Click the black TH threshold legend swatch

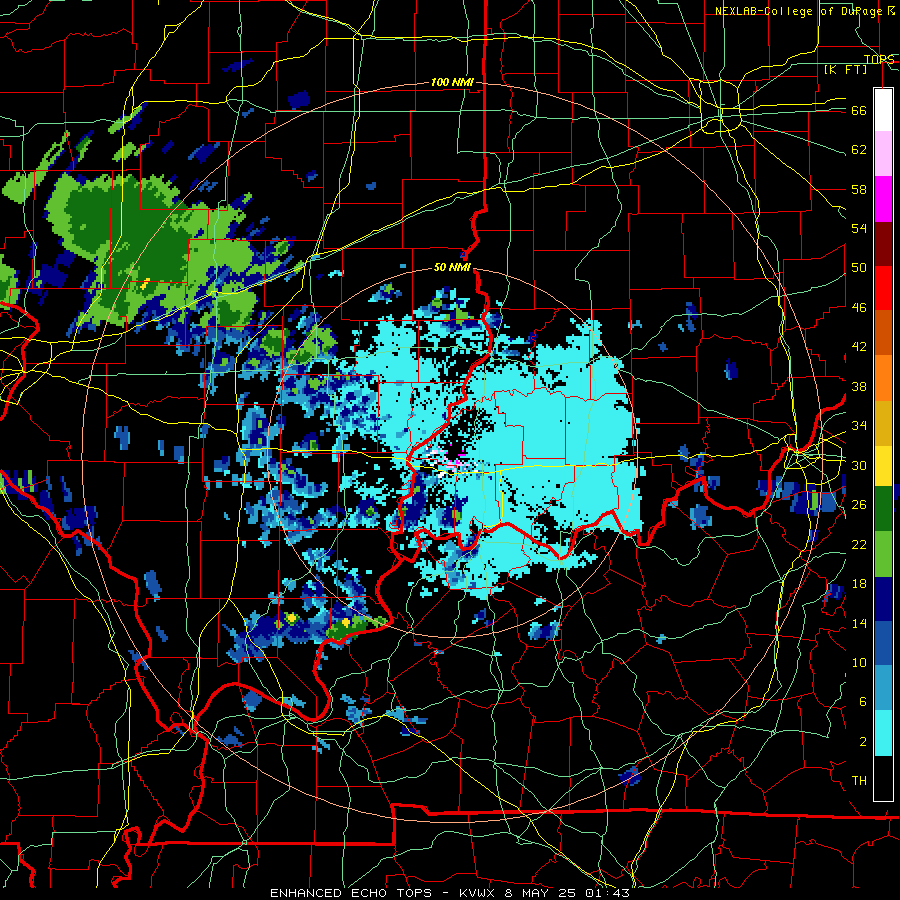tap(883, 778)
